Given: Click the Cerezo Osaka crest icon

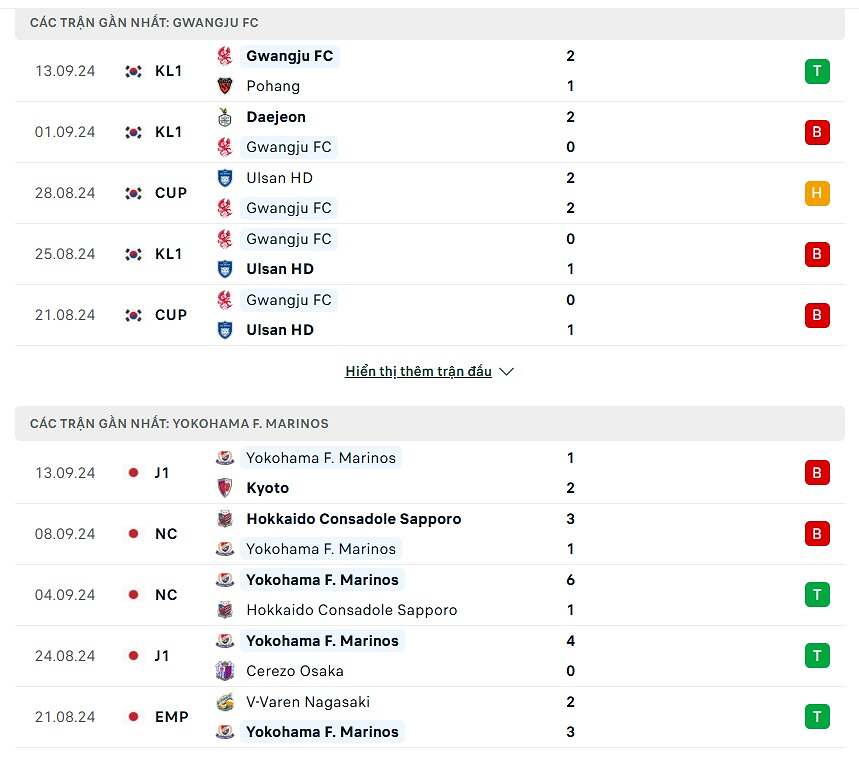Looking at the screenshot, I should point(225,671).
